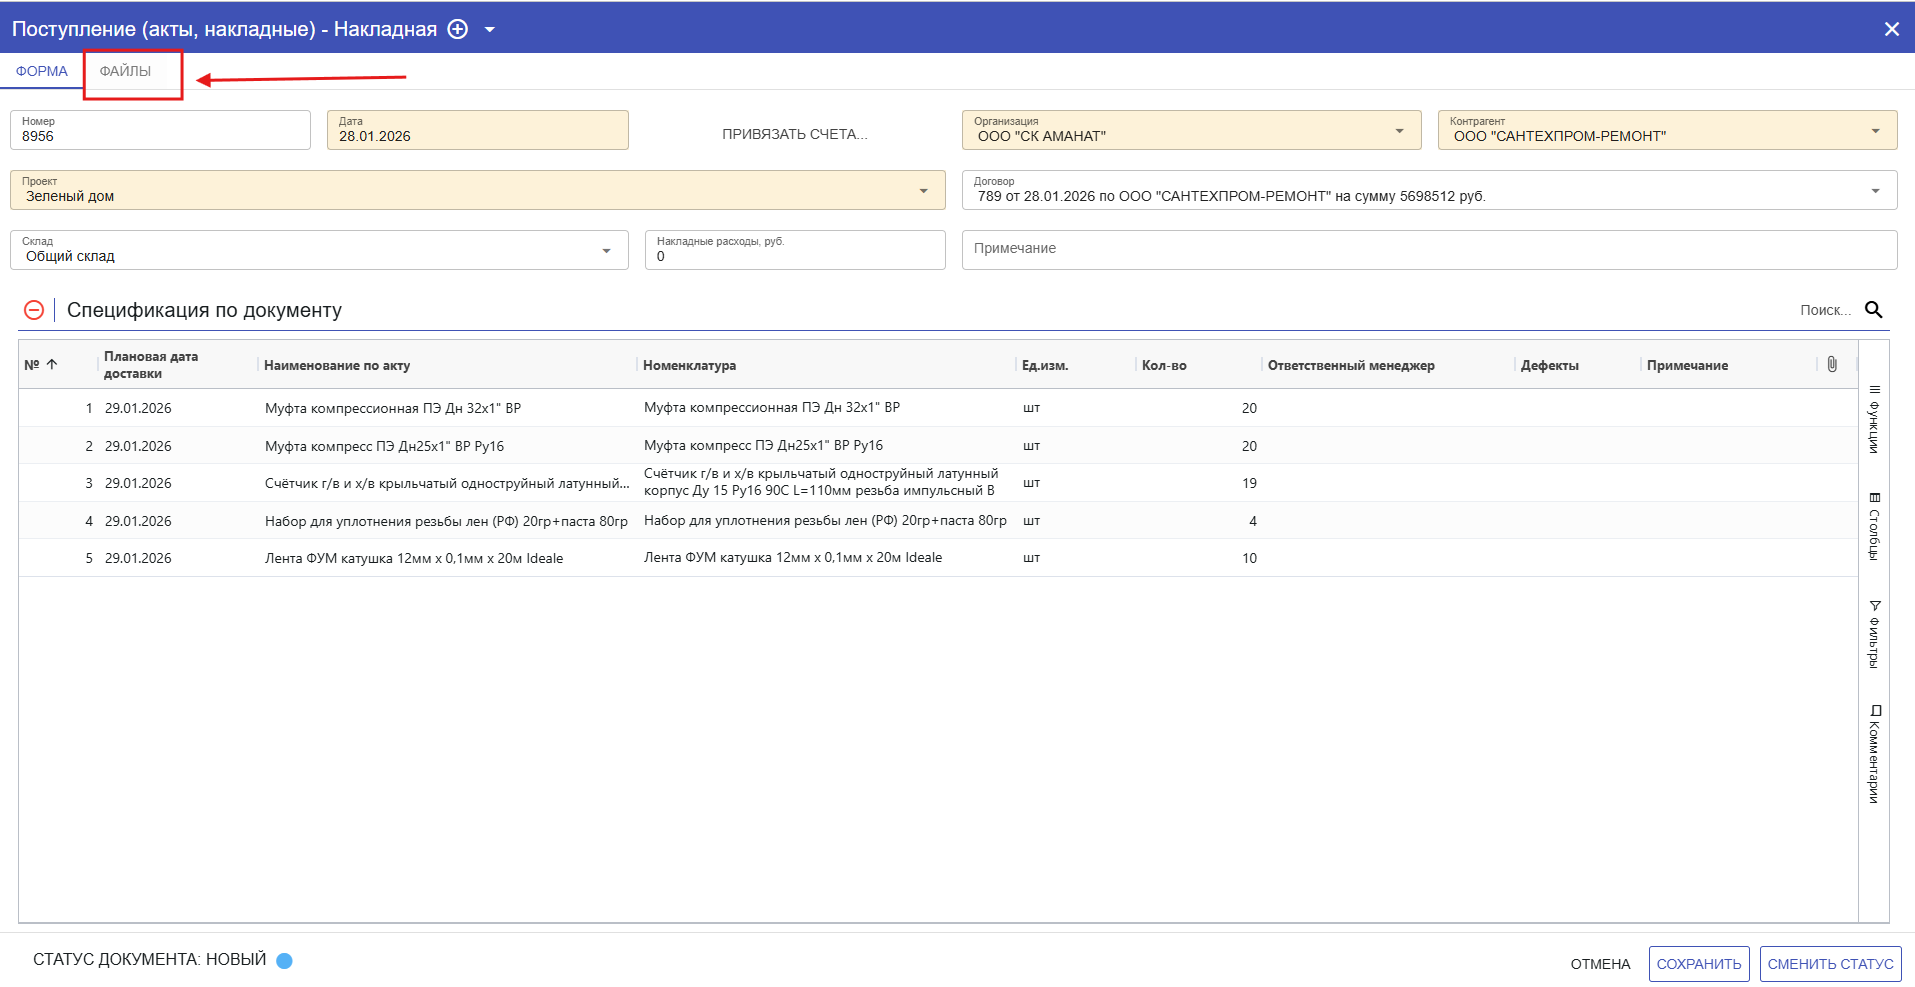Expand the Проект dropdown

tap(923, 191)
